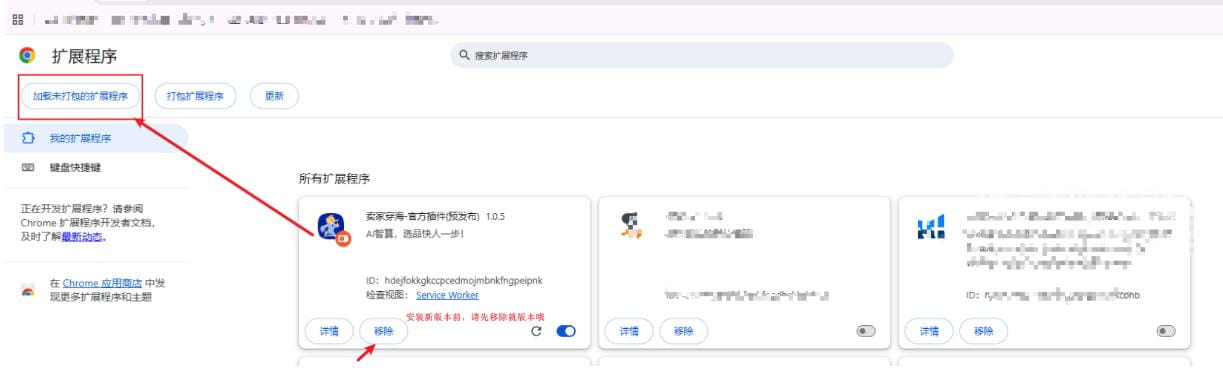Enable the third extension card toggle
Image resolution: width=1223 pixels, height=389 pixels.
click(x=1166, y=331)
